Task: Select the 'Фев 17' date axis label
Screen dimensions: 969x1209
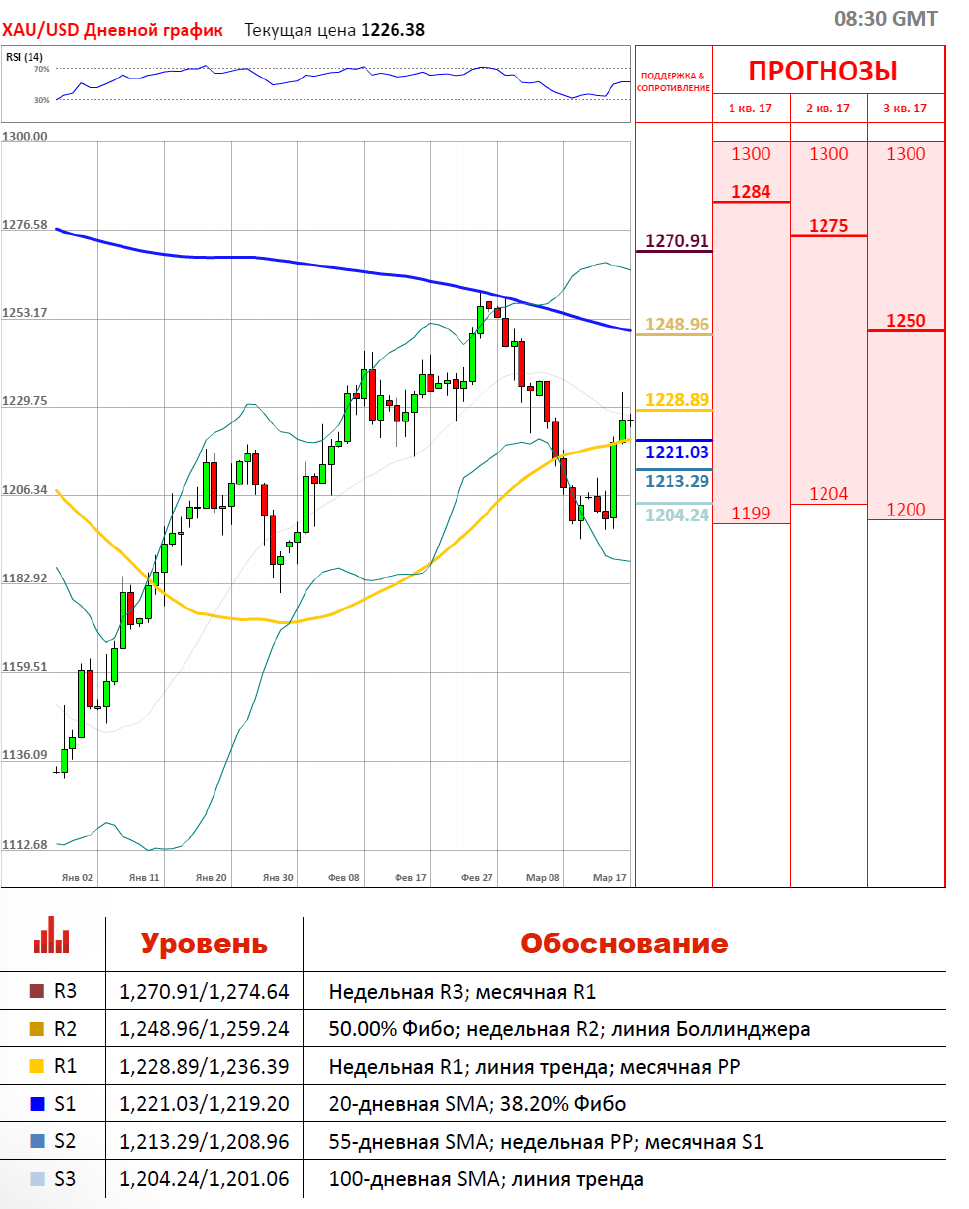Action: coord(411,877)
